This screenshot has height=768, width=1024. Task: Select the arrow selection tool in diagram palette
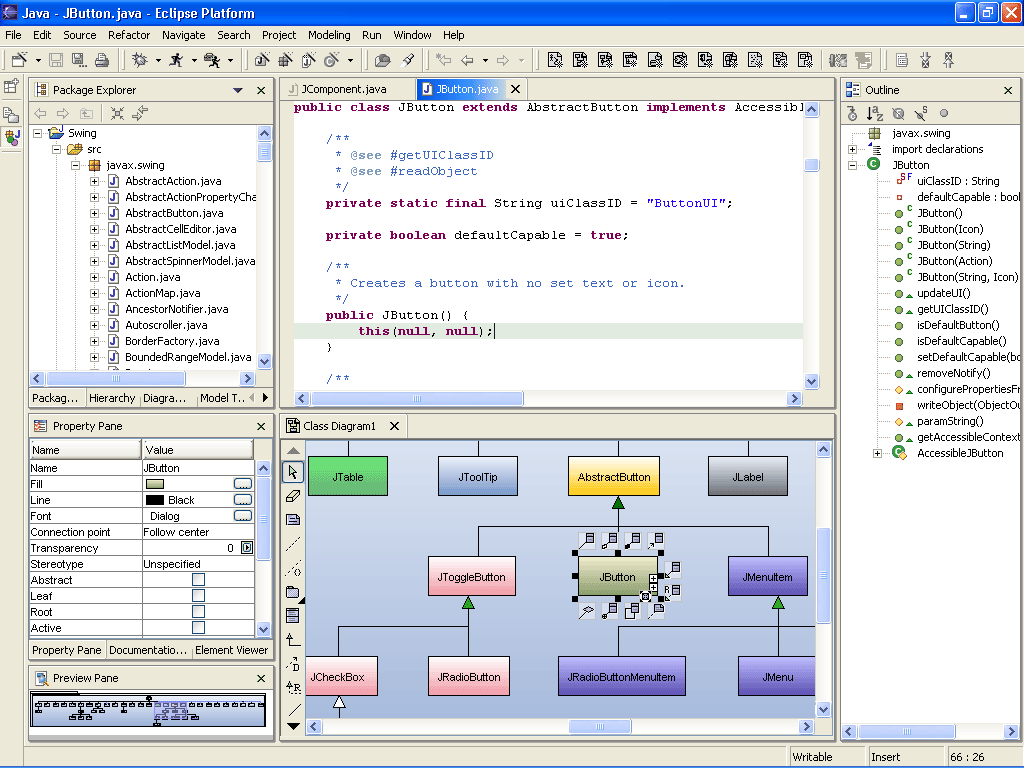293,472
